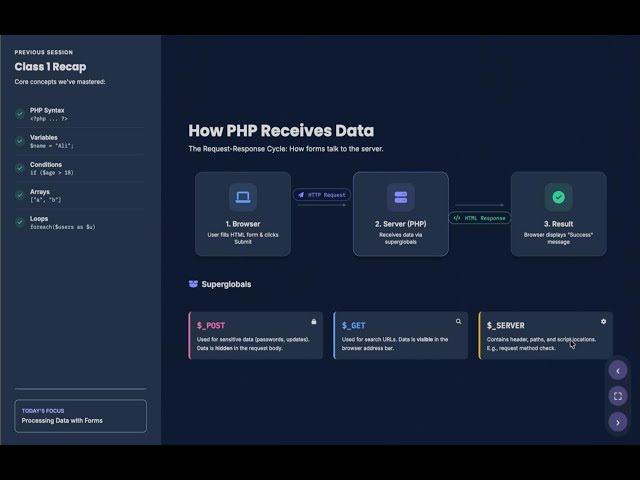
Task: Click the $_GET description about search URLs
Action: click(x=395, y=344)
